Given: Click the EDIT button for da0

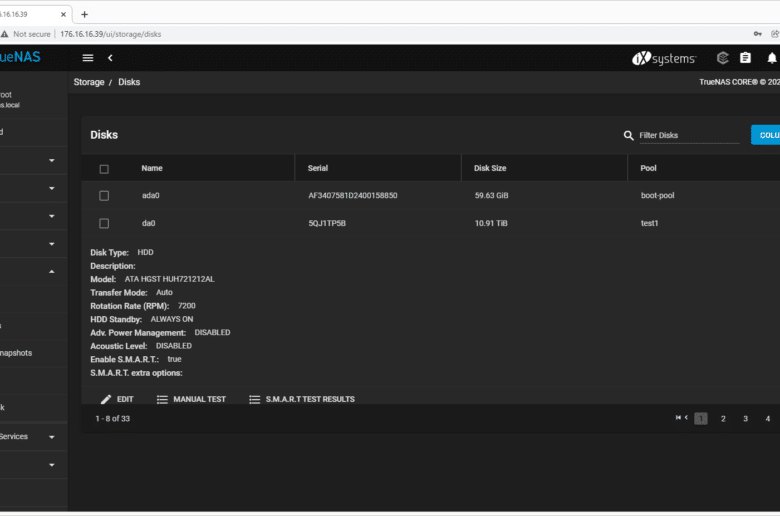Looking at the screenshot, I should [x=117, y=399].
